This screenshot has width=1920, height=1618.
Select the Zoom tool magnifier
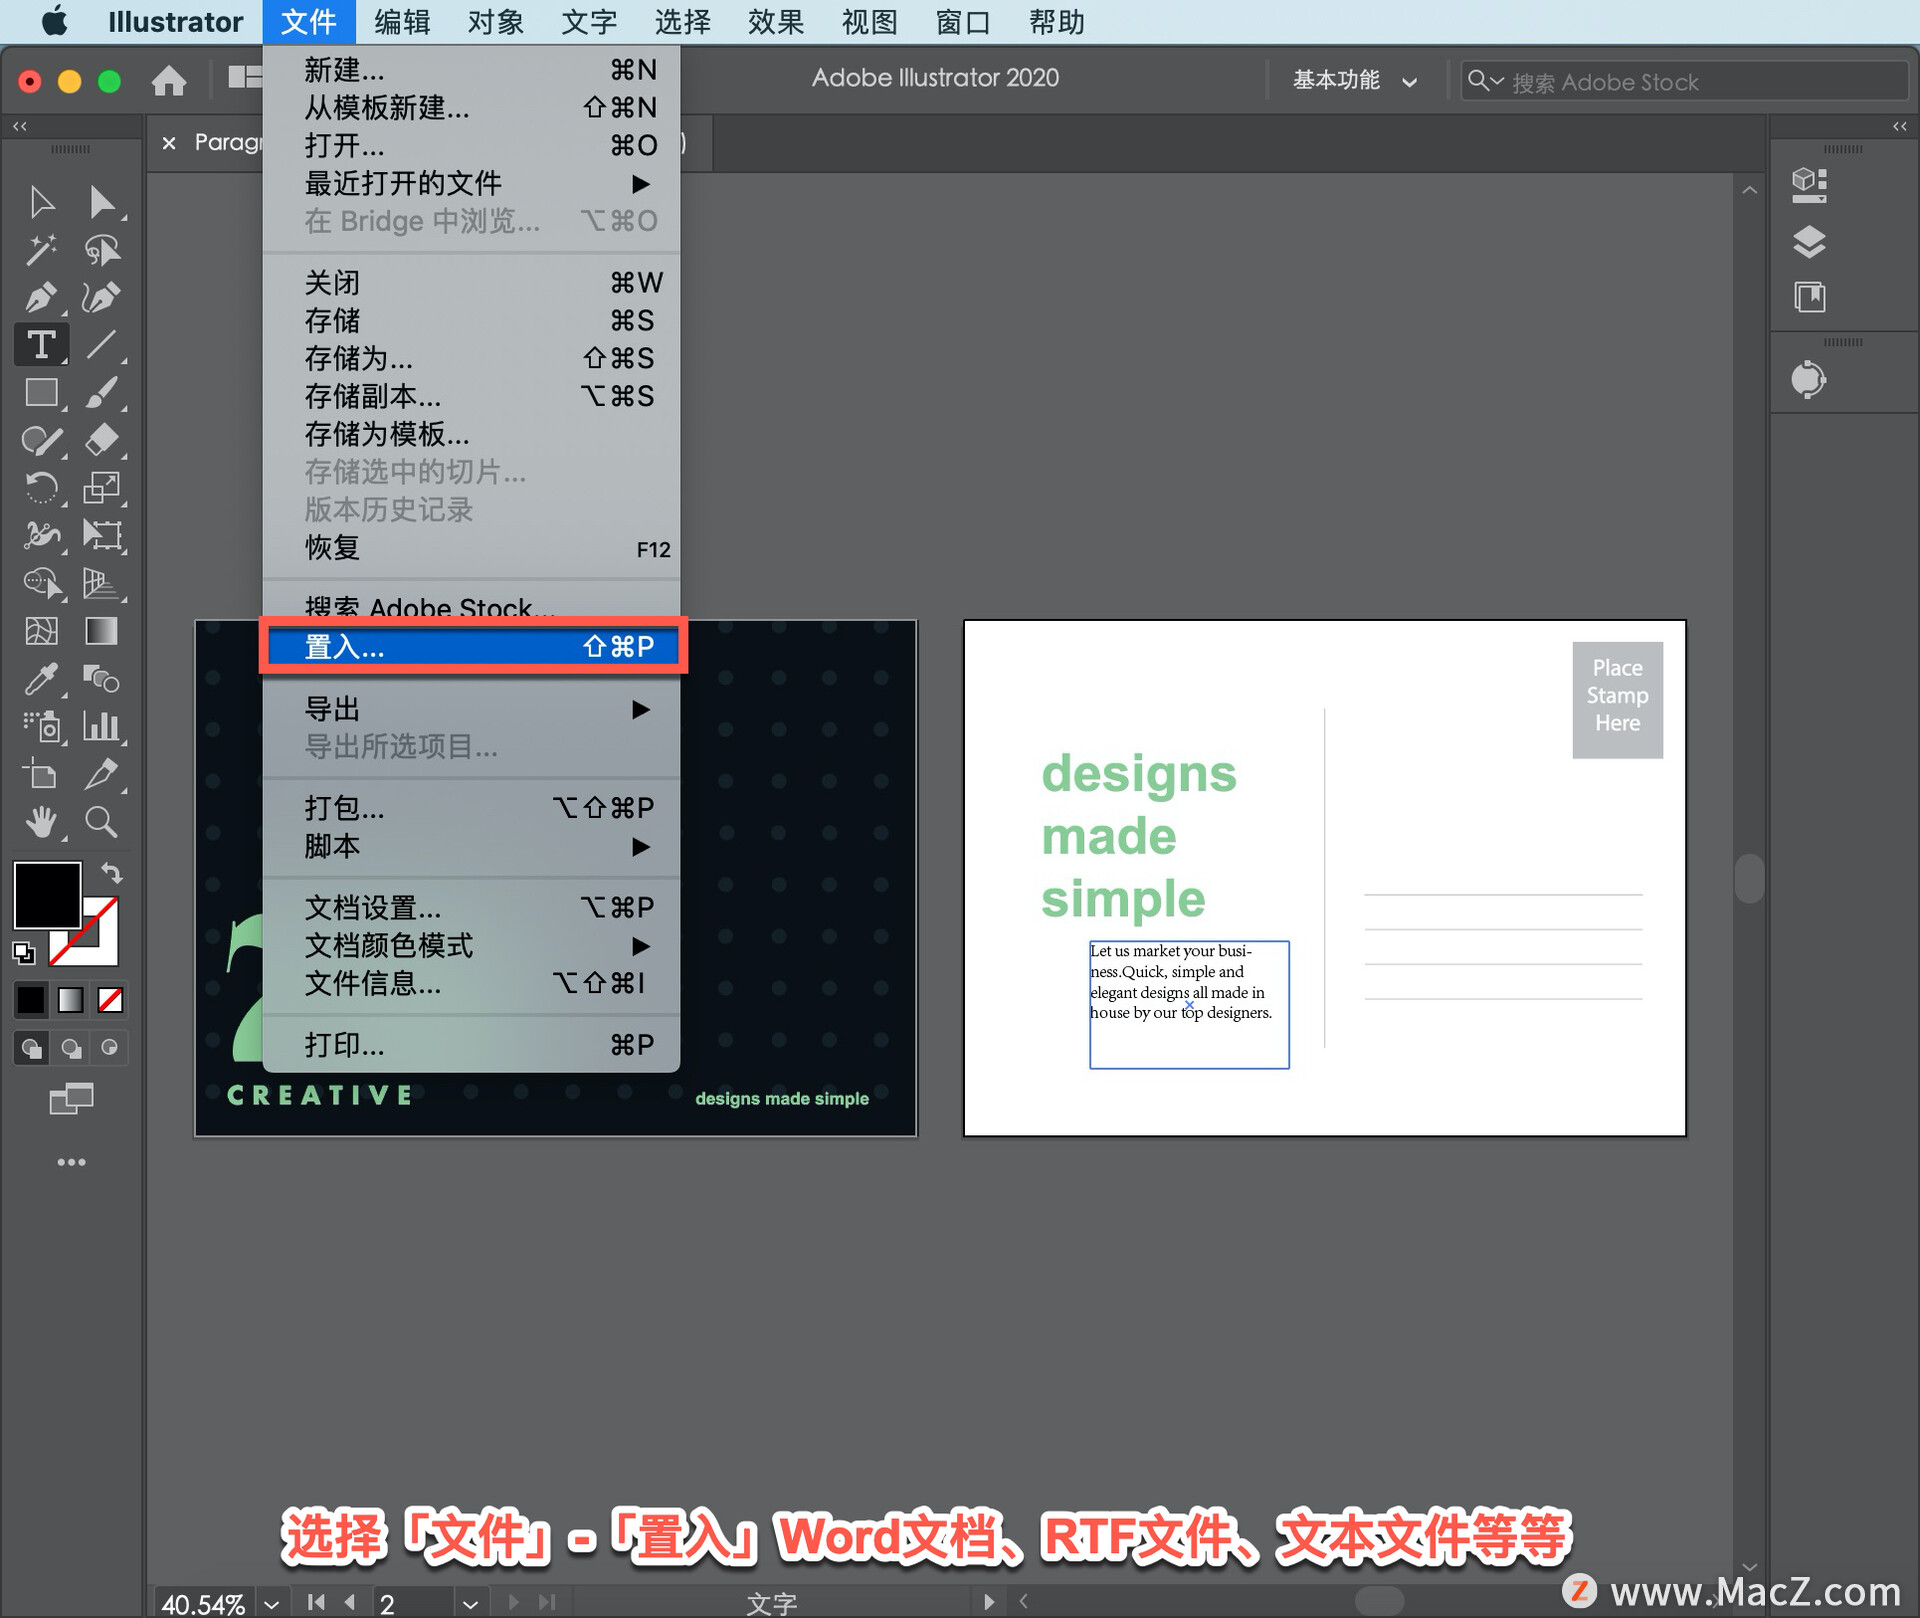tap(101, 822)
